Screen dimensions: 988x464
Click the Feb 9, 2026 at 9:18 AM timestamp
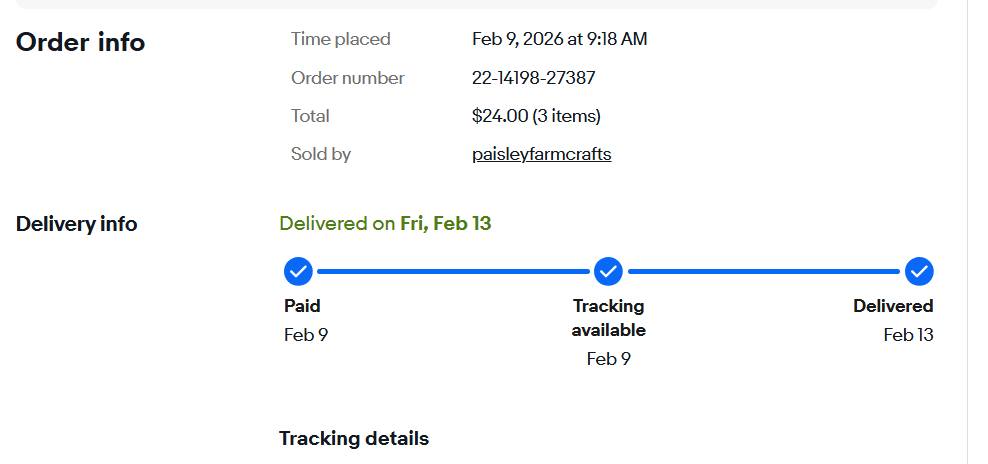[559, 39]
